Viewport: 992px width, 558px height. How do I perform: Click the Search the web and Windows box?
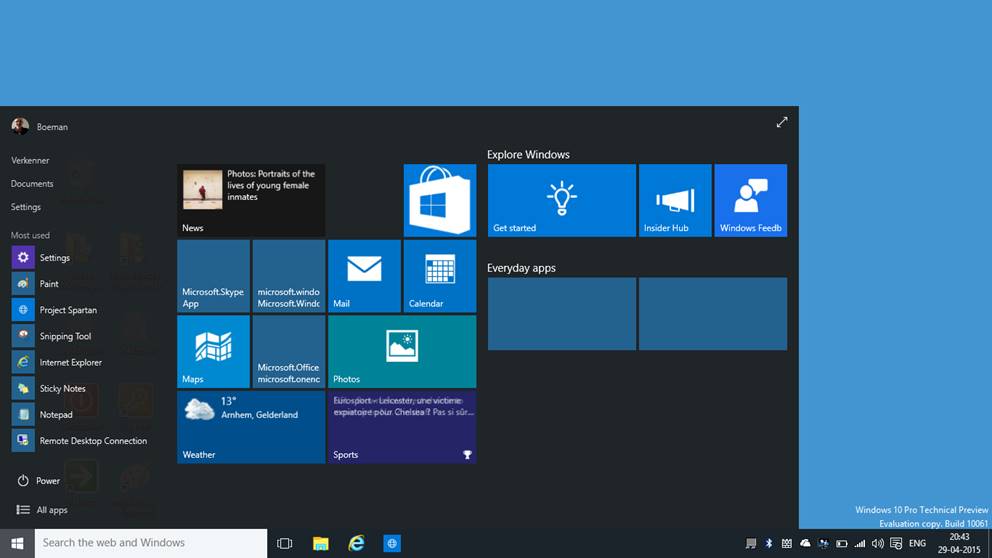(x=151, y=543)
